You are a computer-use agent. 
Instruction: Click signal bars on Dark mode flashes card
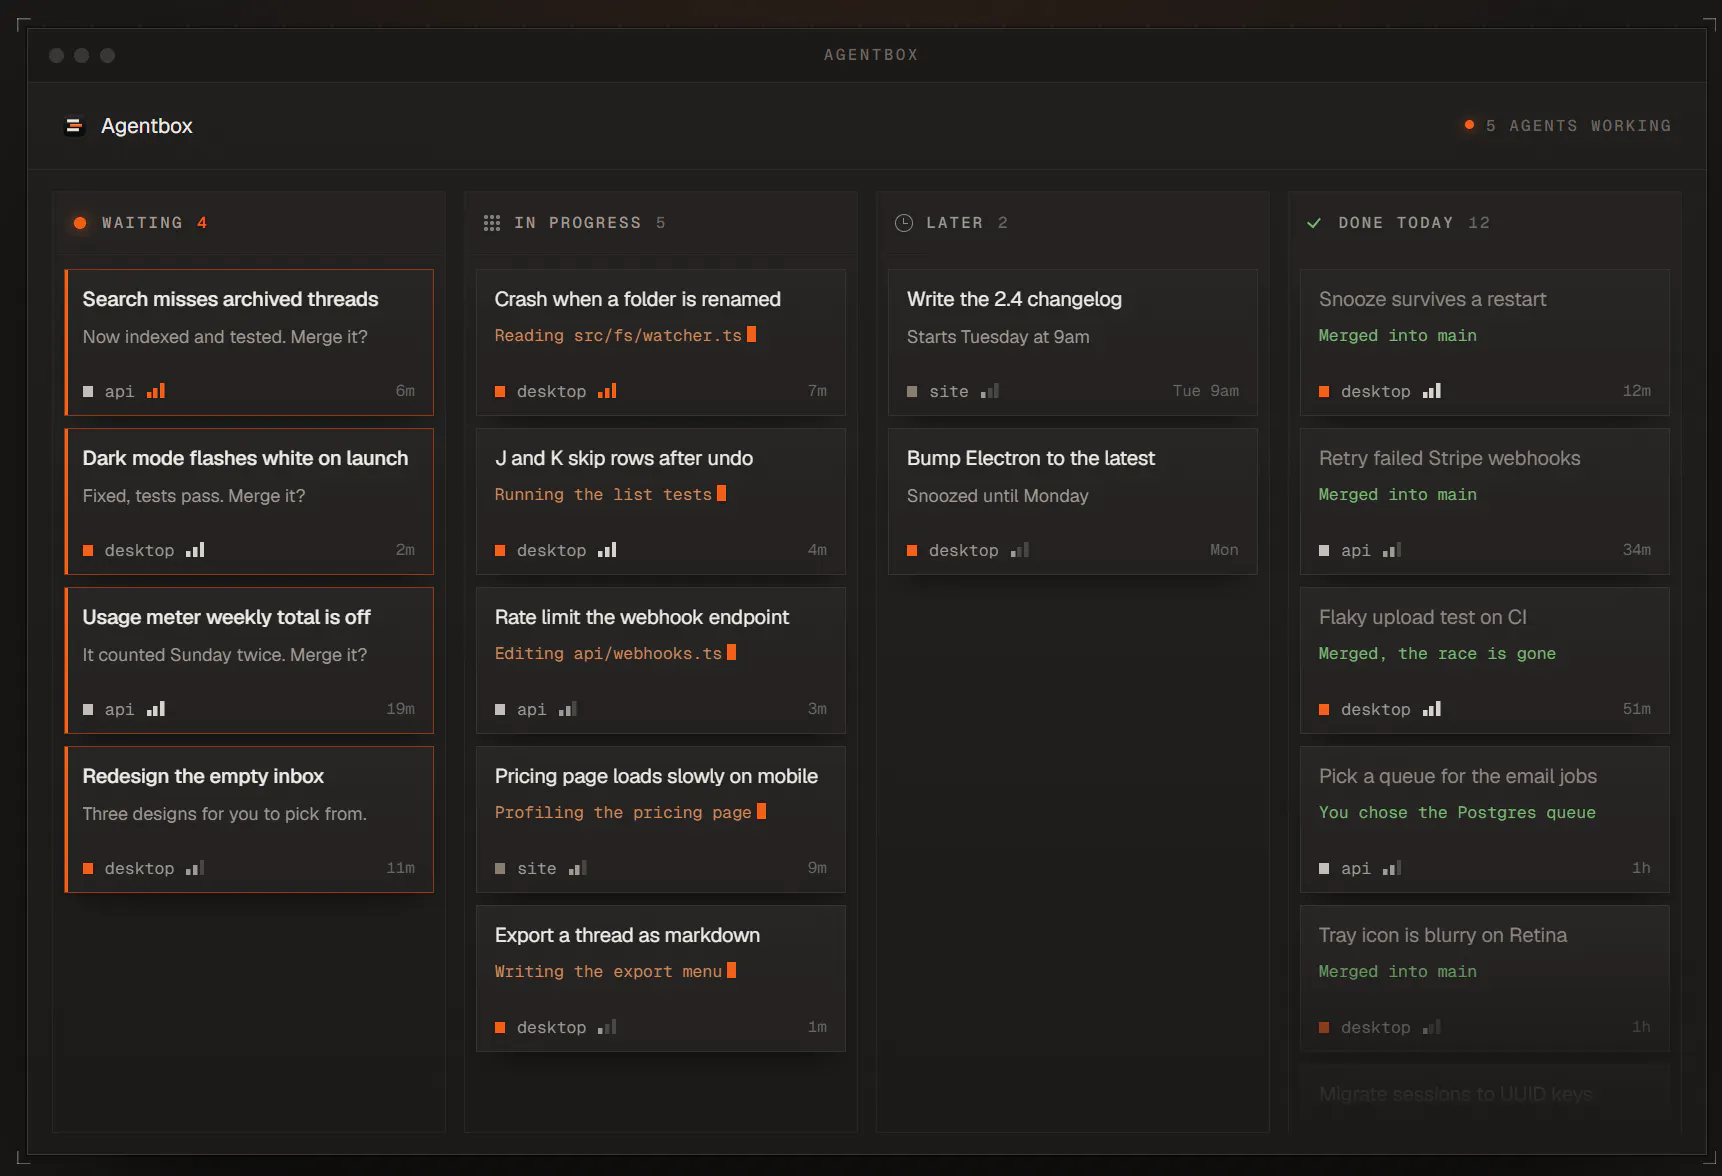pyautogui.click(x=196, y=550)
